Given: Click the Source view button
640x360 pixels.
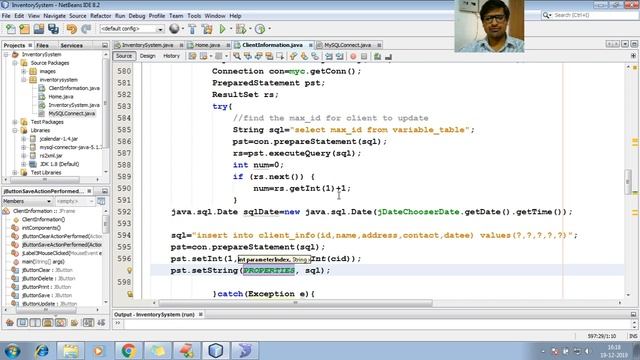Looking at the screenshot, I should coord(124,56).
